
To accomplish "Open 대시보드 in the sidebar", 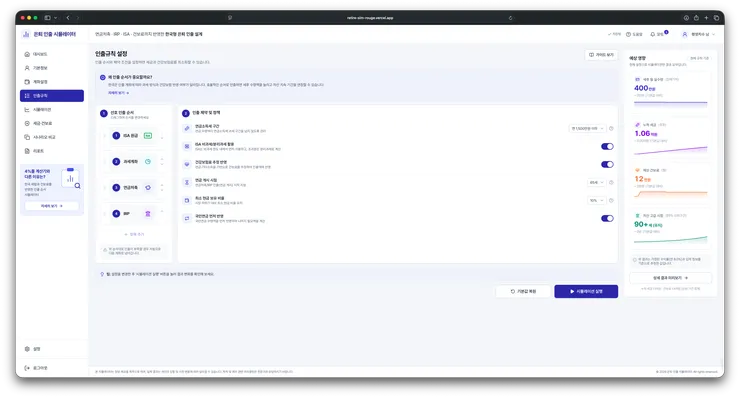I will [x=52, y=54].
